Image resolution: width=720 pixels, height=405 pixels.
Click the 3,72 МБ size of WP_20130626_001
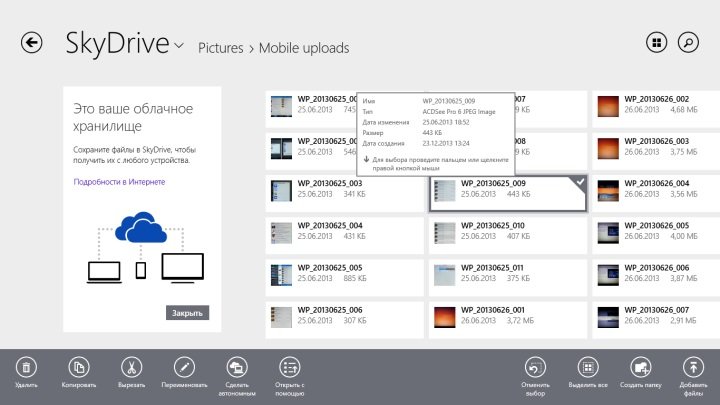(x=520, y=321)
